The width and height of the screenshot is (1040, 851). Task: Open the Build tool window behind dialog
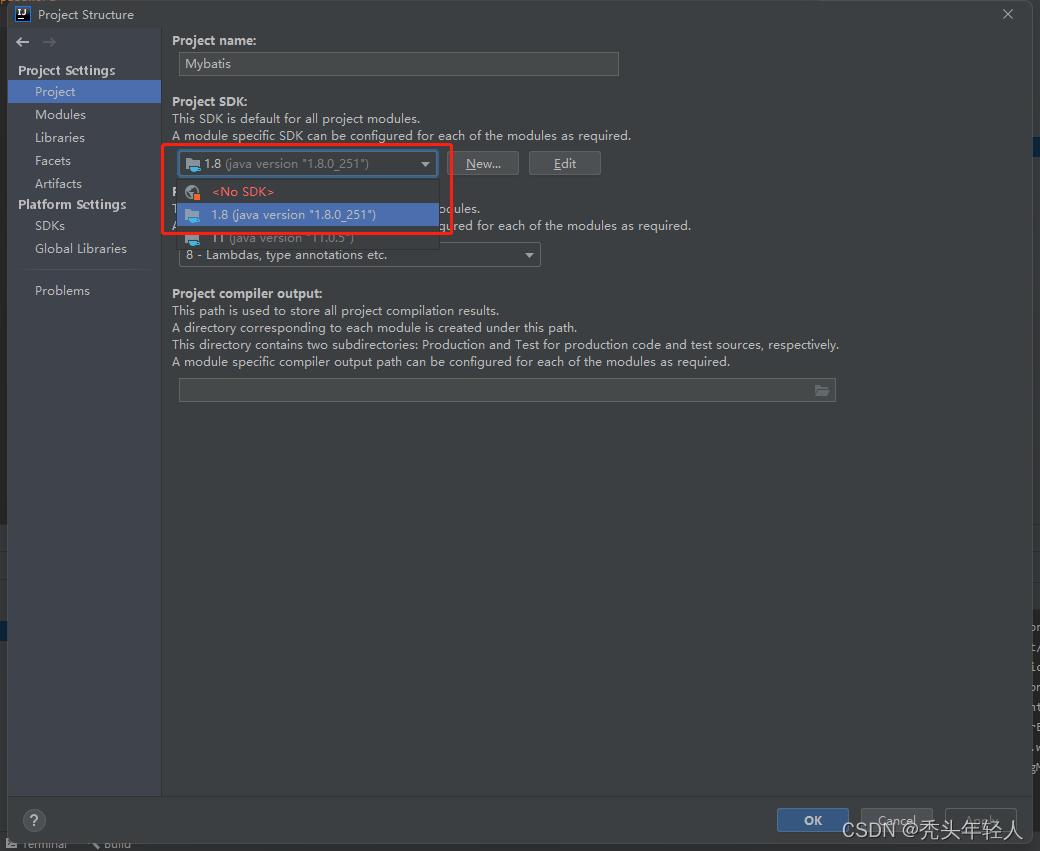click(111, 844)
